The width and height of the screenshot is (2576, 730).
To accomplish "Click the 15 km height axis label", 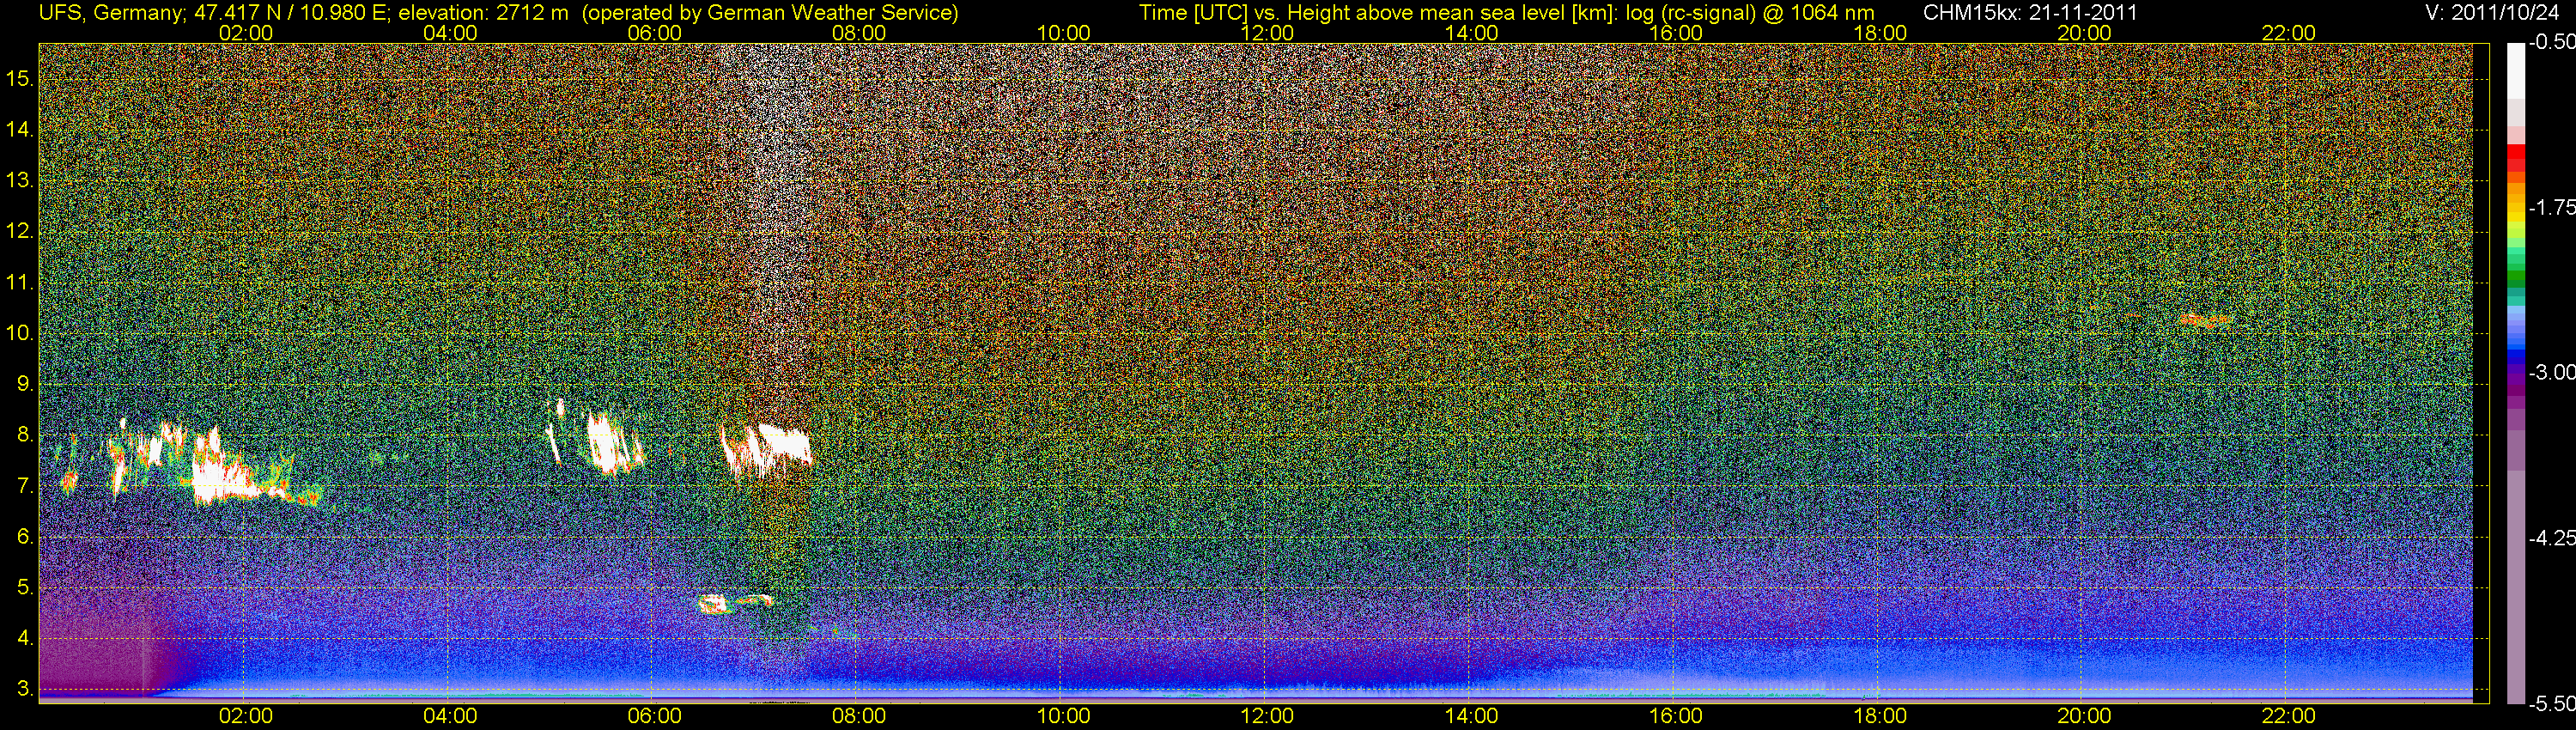I will 20,78.
